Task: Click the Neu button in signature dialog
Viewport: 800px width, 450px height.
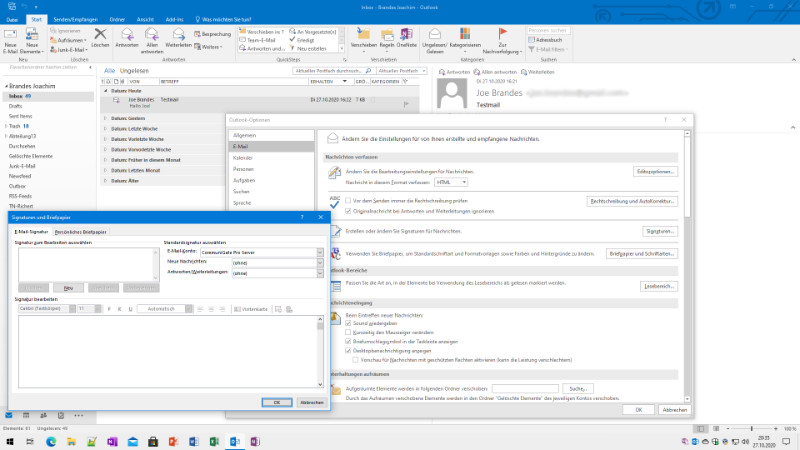Action: (x=68, y=288)
